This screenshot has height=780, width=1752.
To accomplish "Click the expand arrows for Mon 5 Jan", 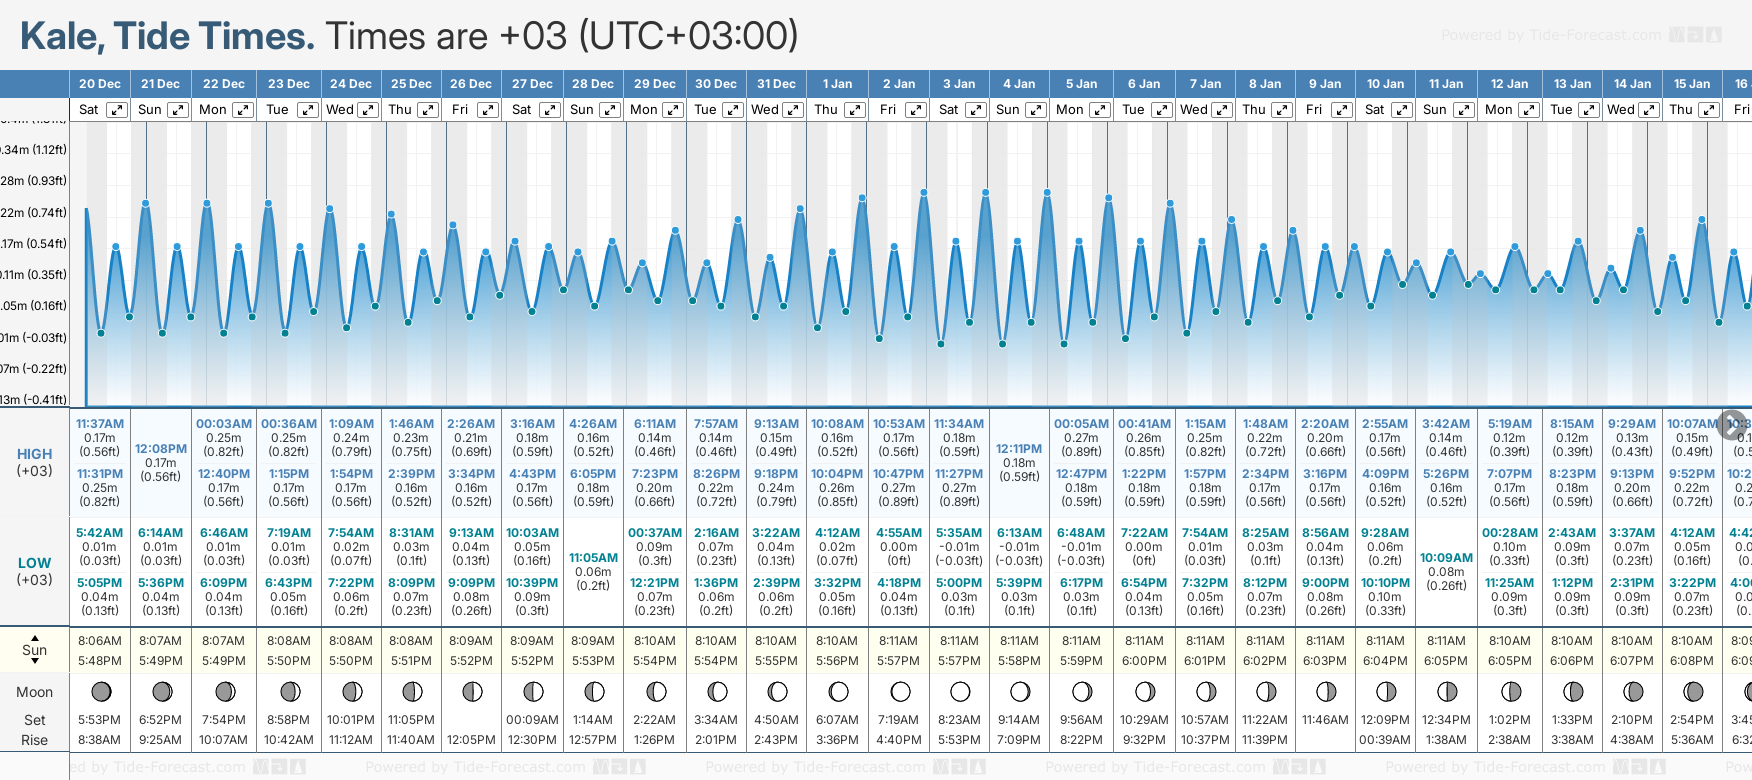I will tap(1099, 110).
